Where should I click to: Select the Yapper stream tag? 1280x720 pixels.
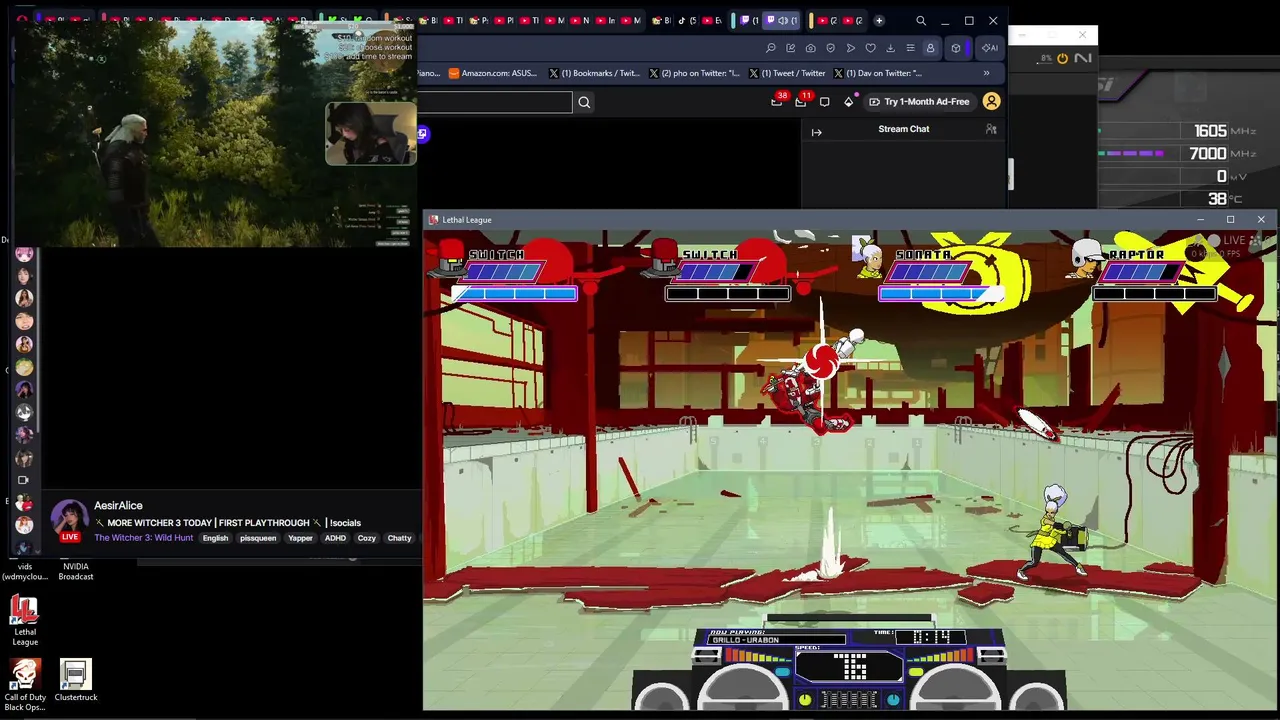300,538
